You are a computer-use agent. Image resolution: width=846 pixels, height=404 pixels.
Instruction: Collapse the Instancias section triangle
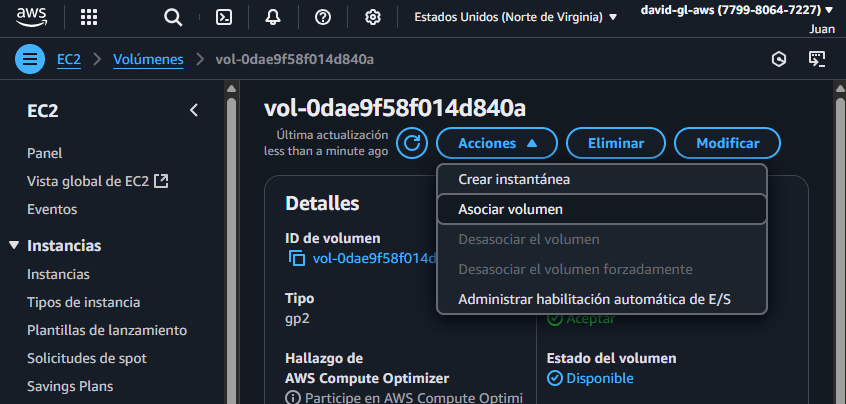pyautogui.click(x=14, y=245)
